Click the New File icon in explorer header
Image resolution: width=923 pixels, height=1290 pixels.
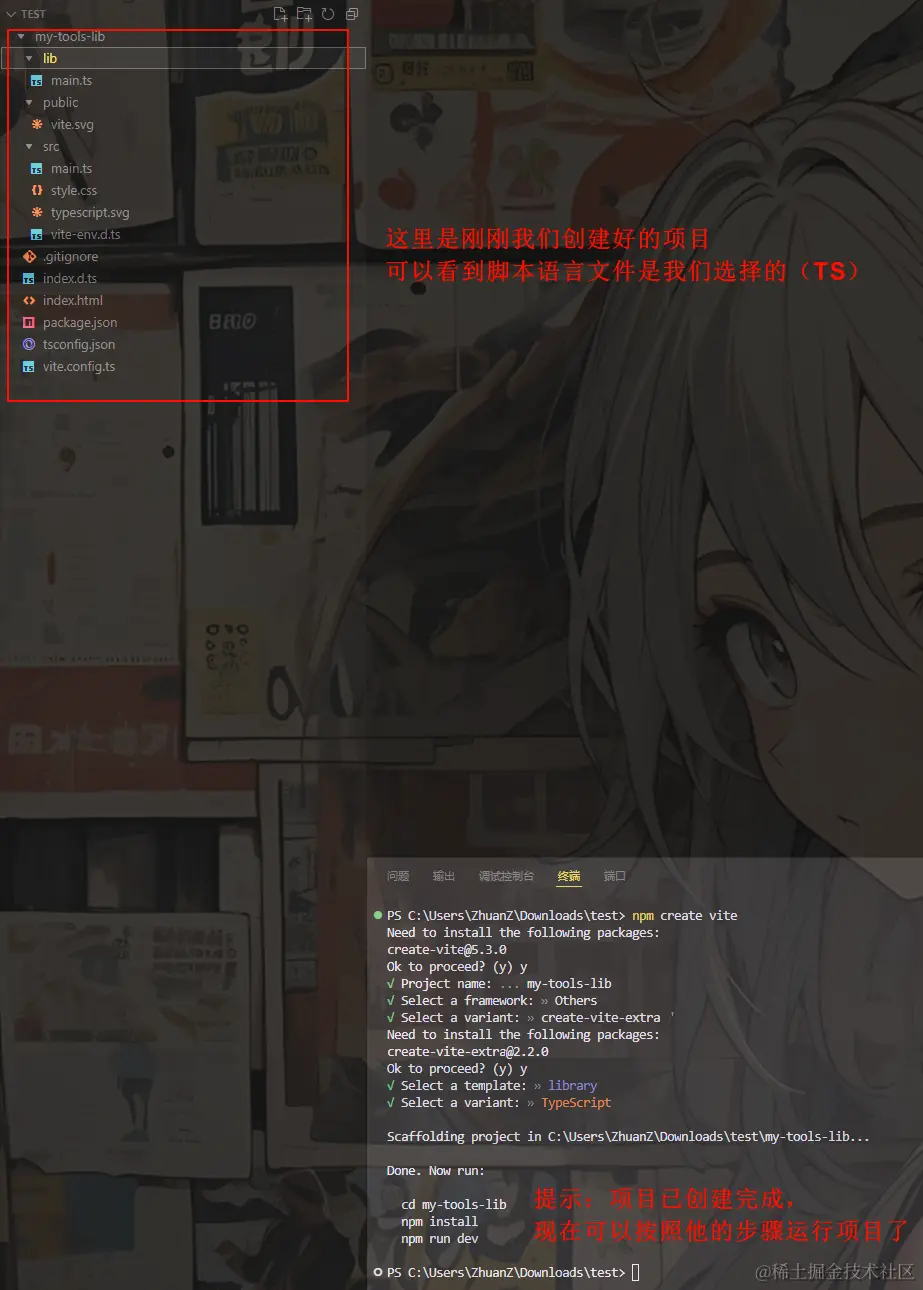pos(281,14)
